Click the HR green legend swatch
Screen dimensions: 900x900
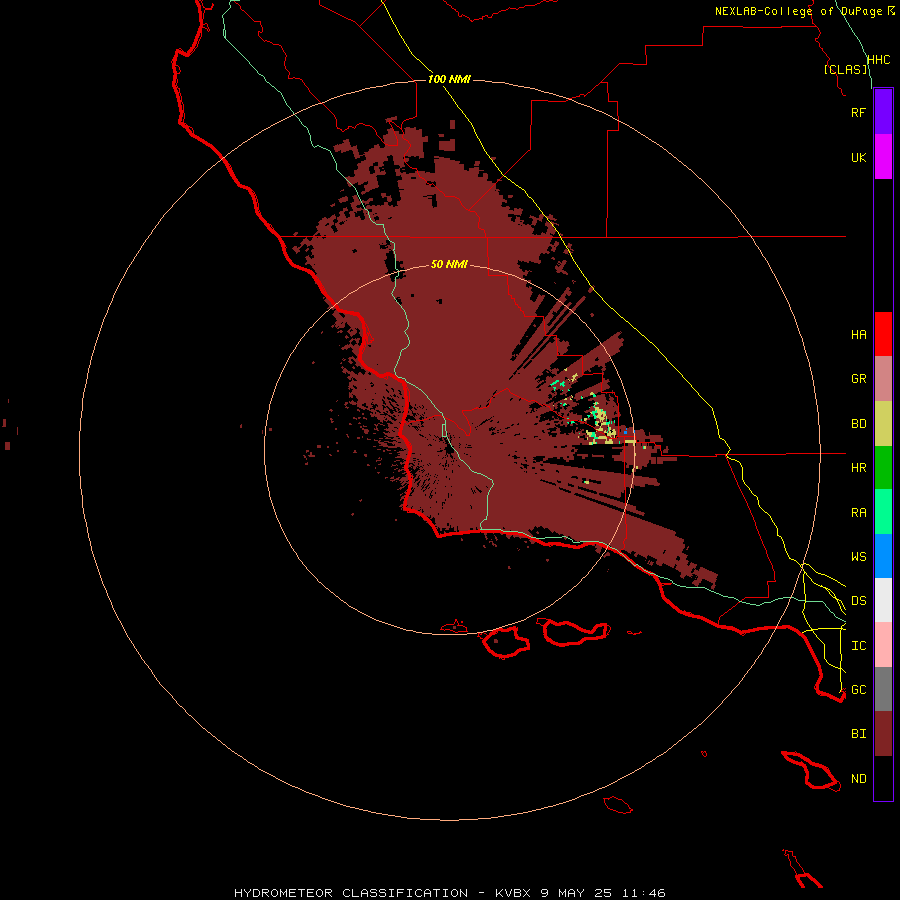coord(883,467)
